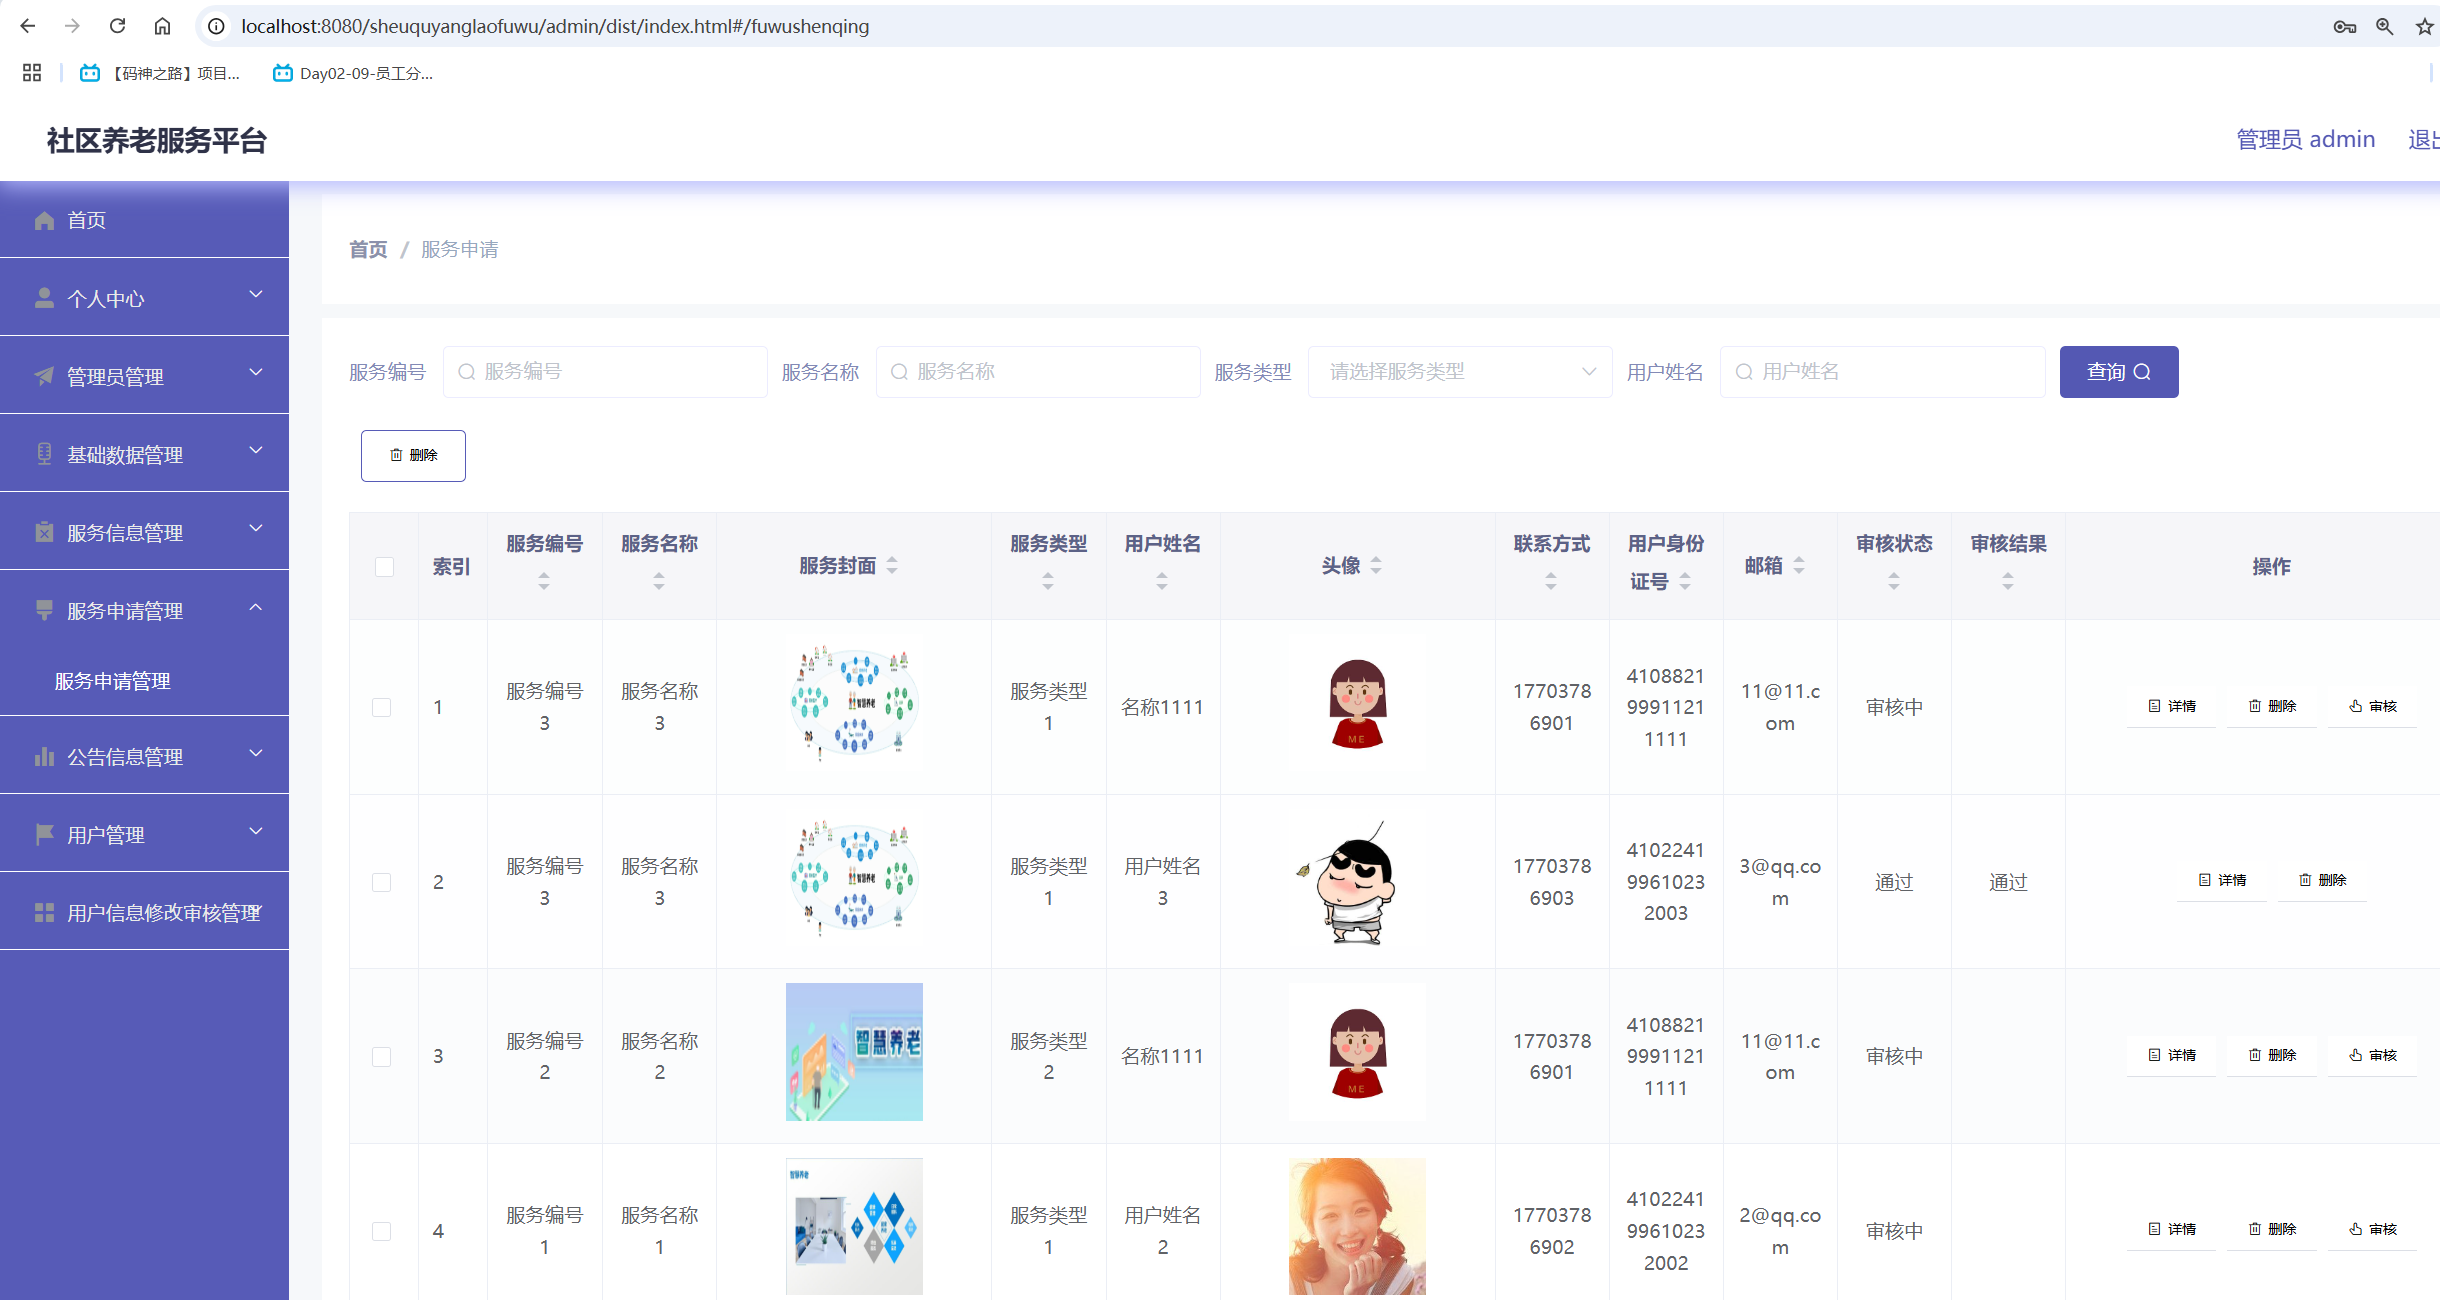
Task: Click 审核 for row index 1
Action: coord(2373,706)
